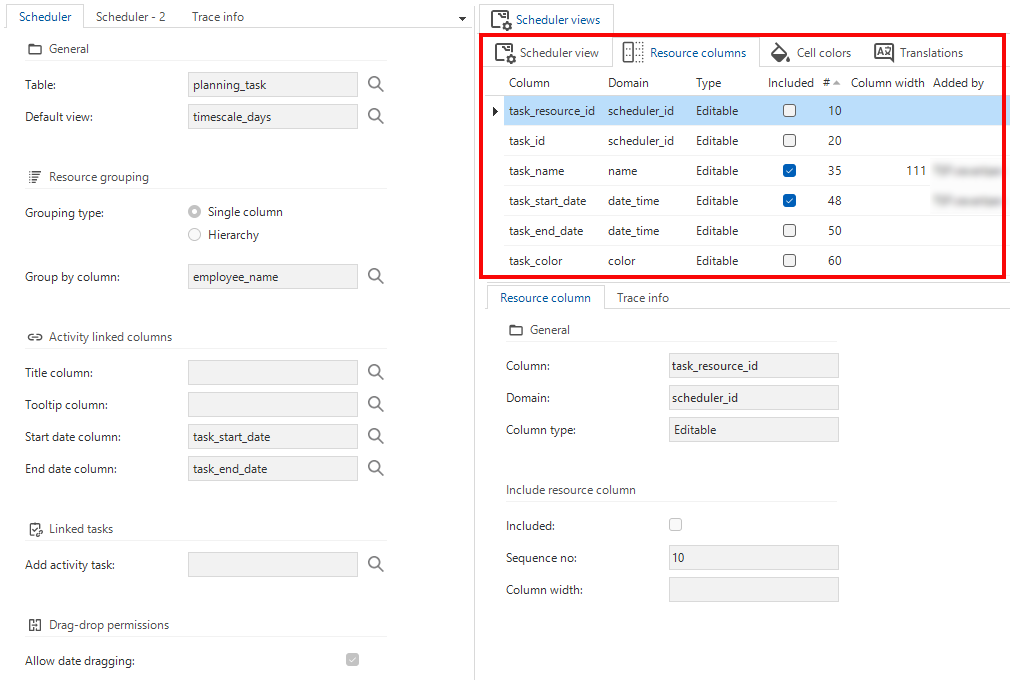Open the lower Trace info tab
The image size is (1010, 680).
[x=642, y=298]
